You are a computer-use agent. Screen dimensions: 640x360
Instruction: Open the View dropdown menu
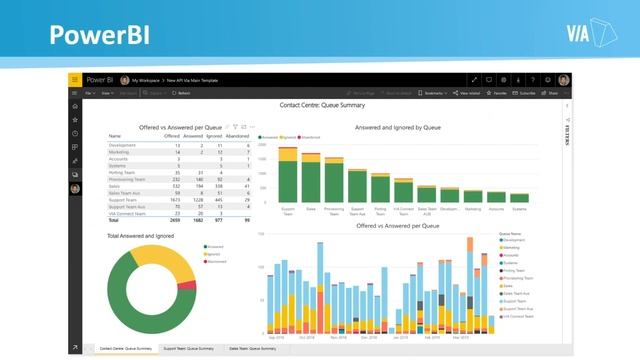(107, 93)
